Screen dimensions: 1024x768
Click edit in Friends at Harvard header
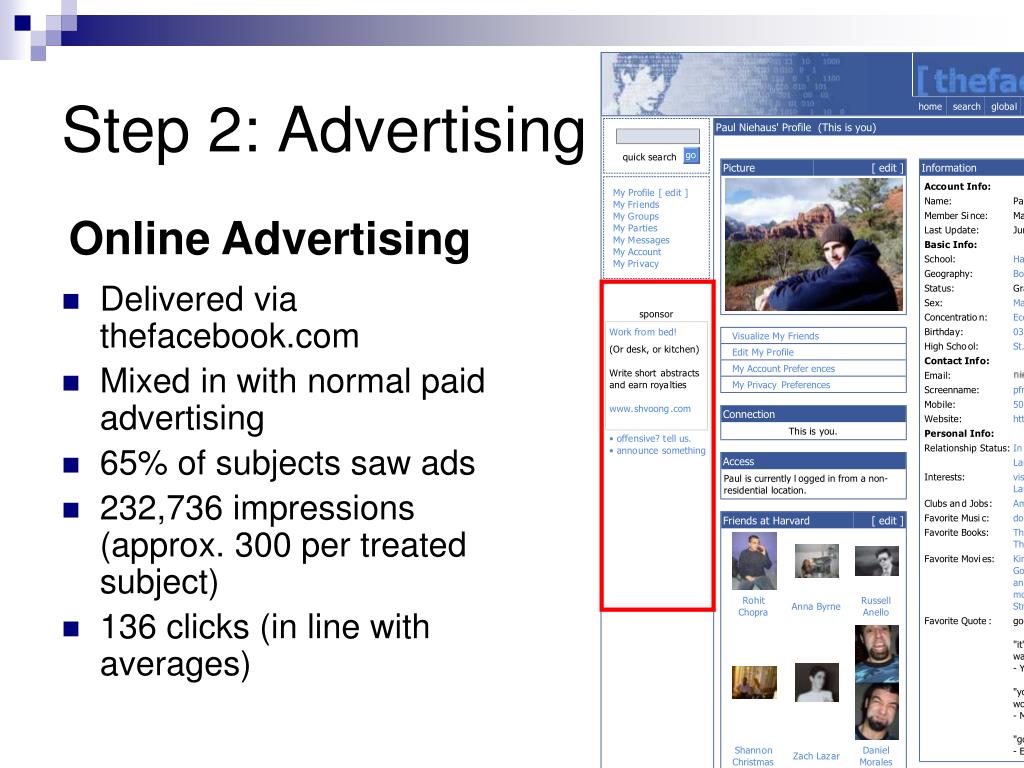888,520
